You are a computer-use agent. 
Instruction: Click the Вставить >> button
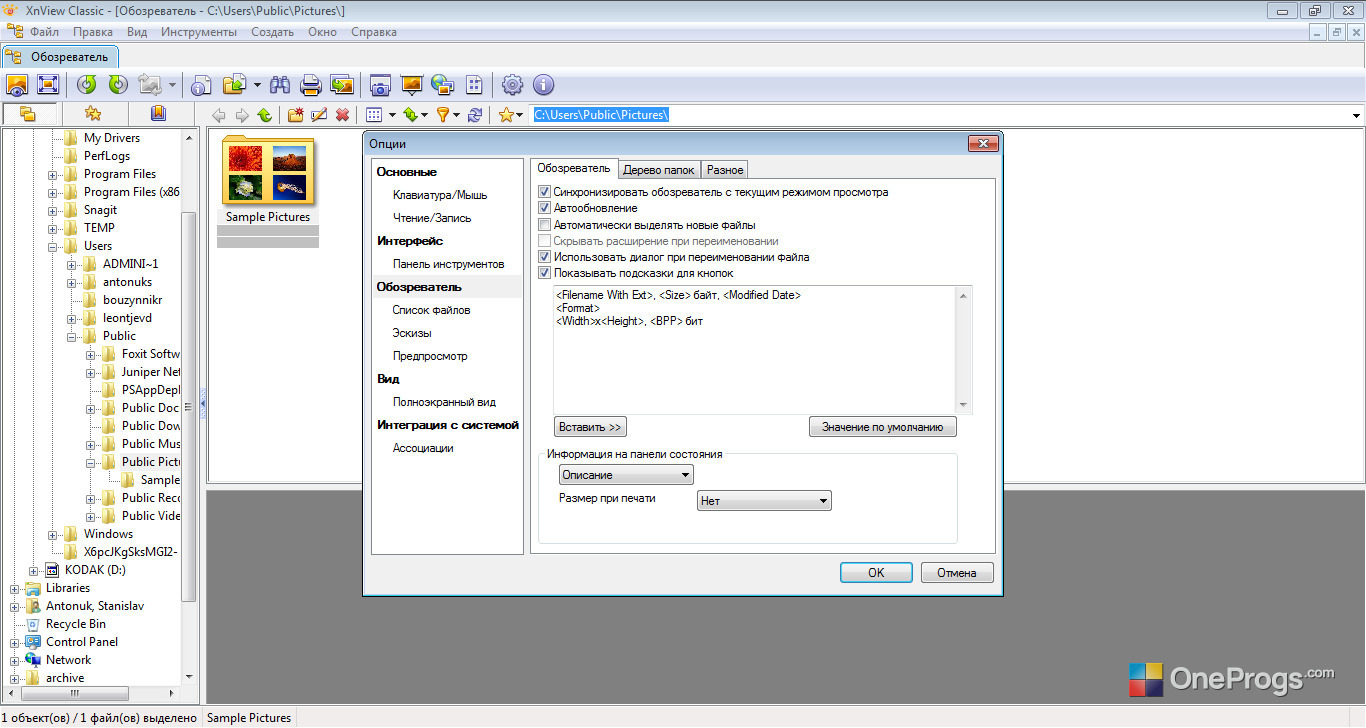click(590, 427)
